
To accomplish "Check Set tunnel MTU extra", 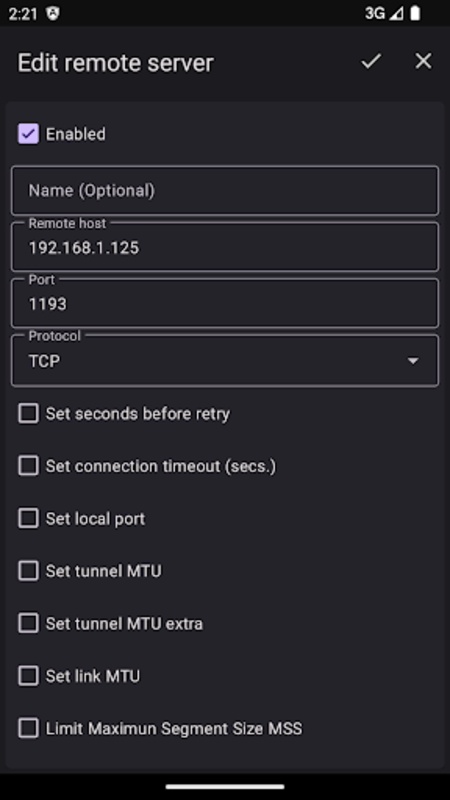I will tap(29, 623).
